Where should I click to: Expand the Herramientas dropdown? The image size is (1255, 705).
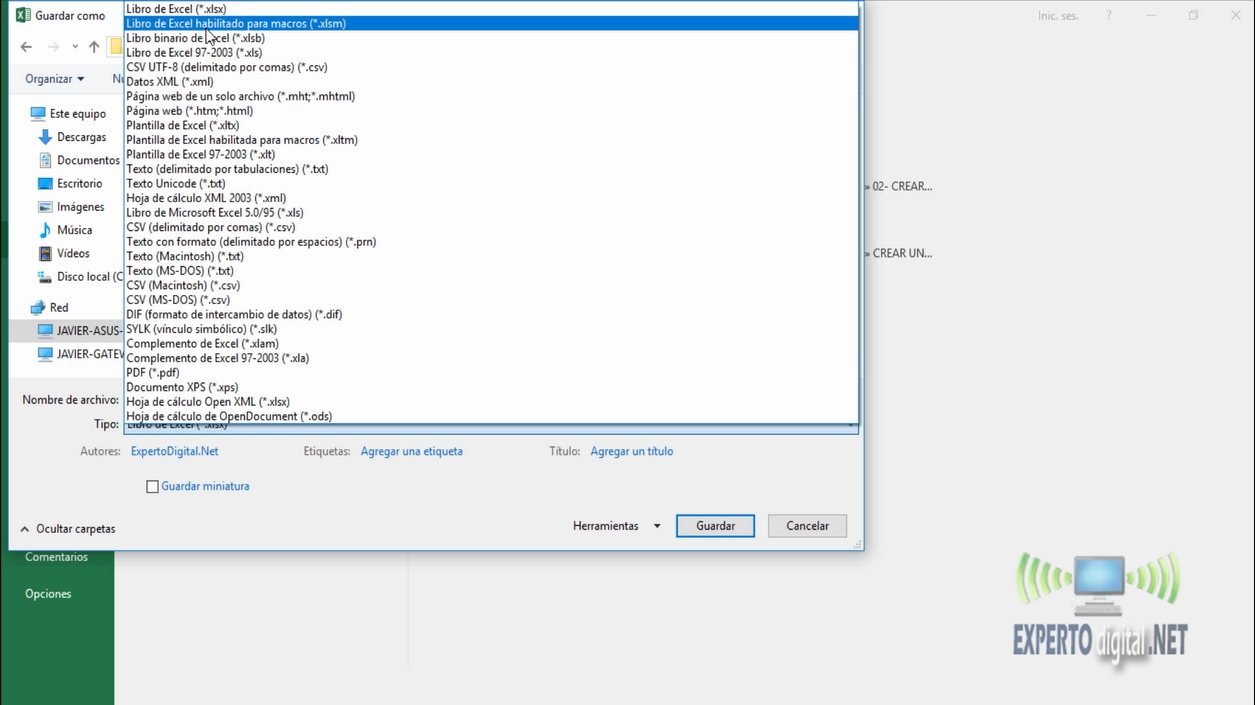pyautogui.click(x=616, y=526)
